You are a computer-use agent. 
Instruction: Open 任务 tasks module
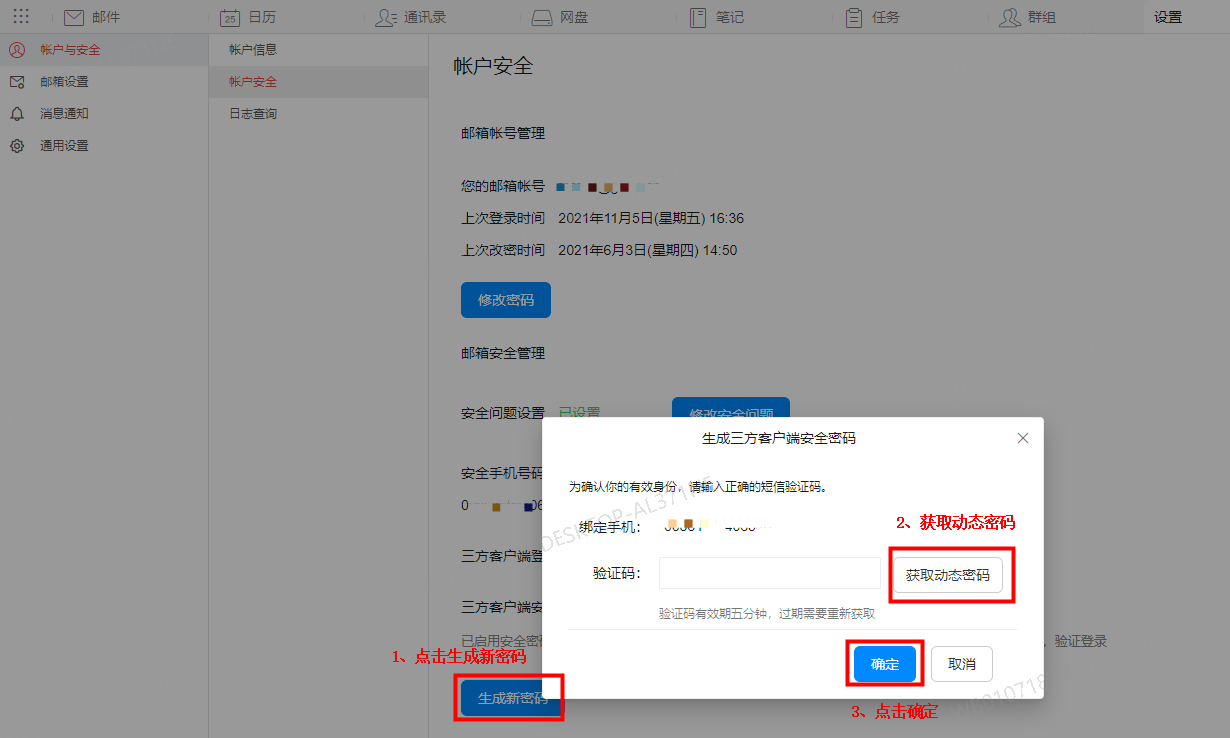[872, 17]
